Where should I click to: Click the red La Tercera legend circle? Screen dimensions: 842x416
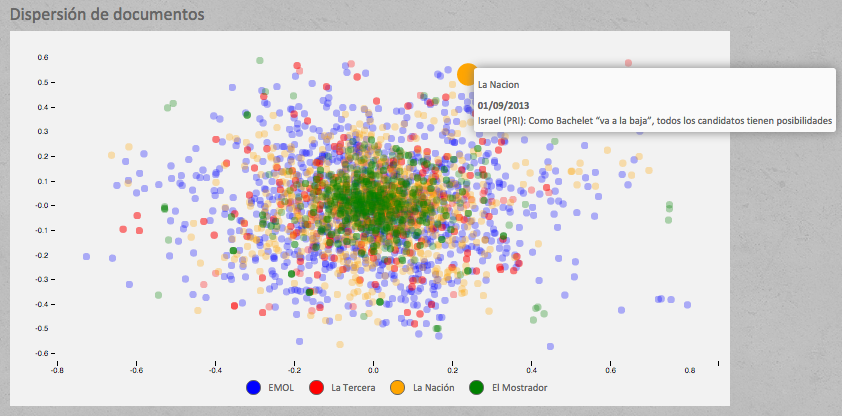point(317,388)
